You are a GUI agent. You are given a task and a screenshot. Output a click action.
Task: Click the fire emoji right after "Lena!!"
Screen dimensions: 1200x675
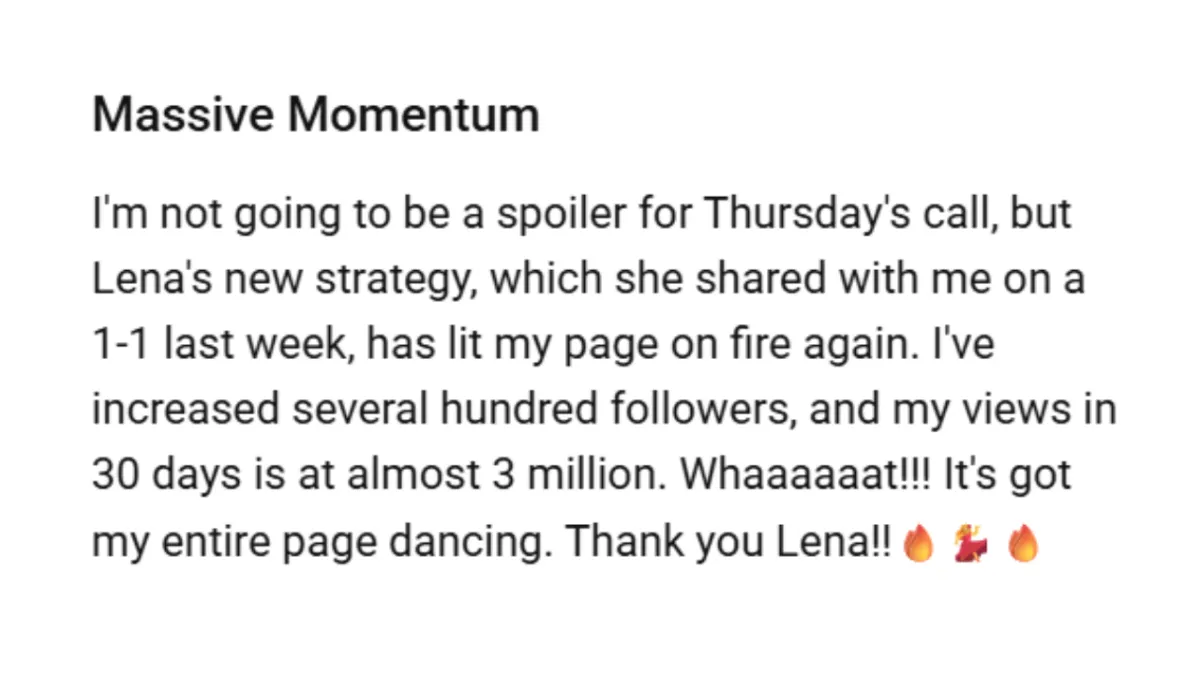pos(916,545)
